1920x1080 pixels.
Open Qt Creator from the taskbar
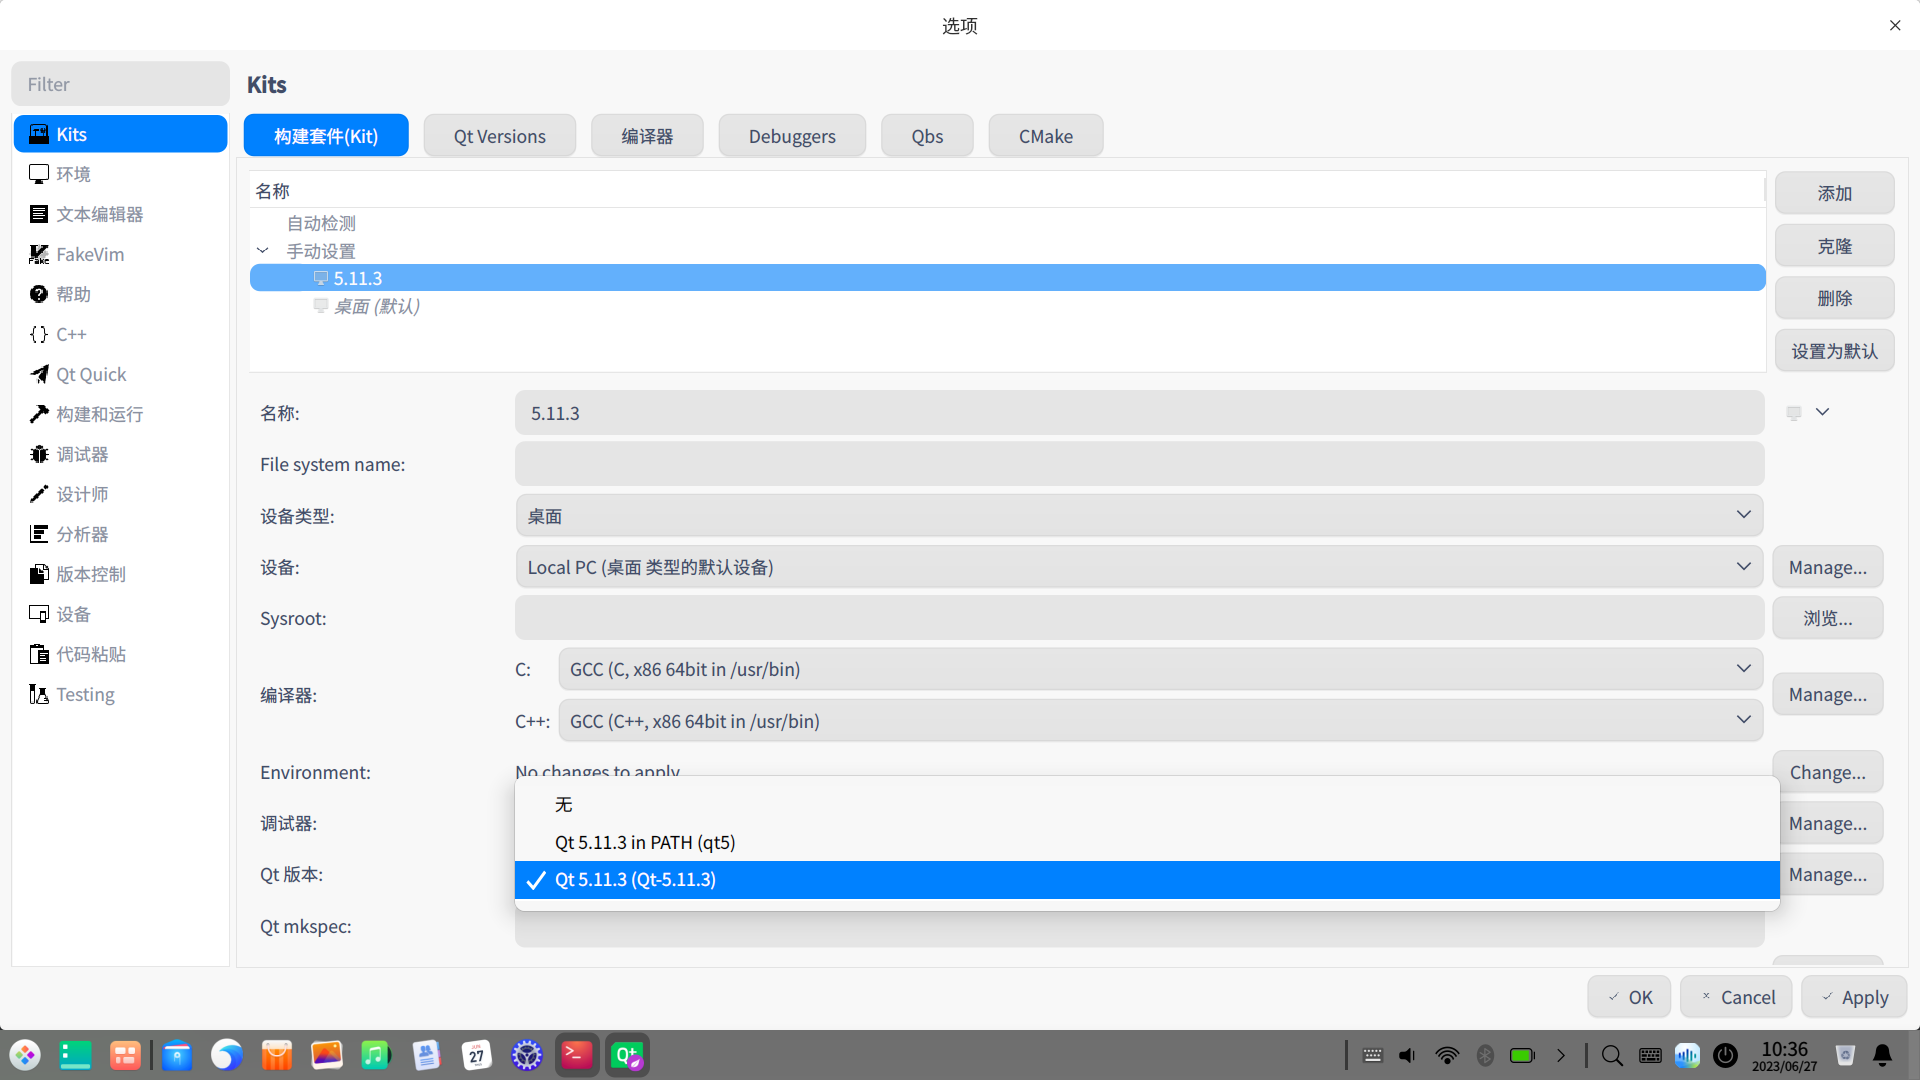click(x=627, y=1055)
